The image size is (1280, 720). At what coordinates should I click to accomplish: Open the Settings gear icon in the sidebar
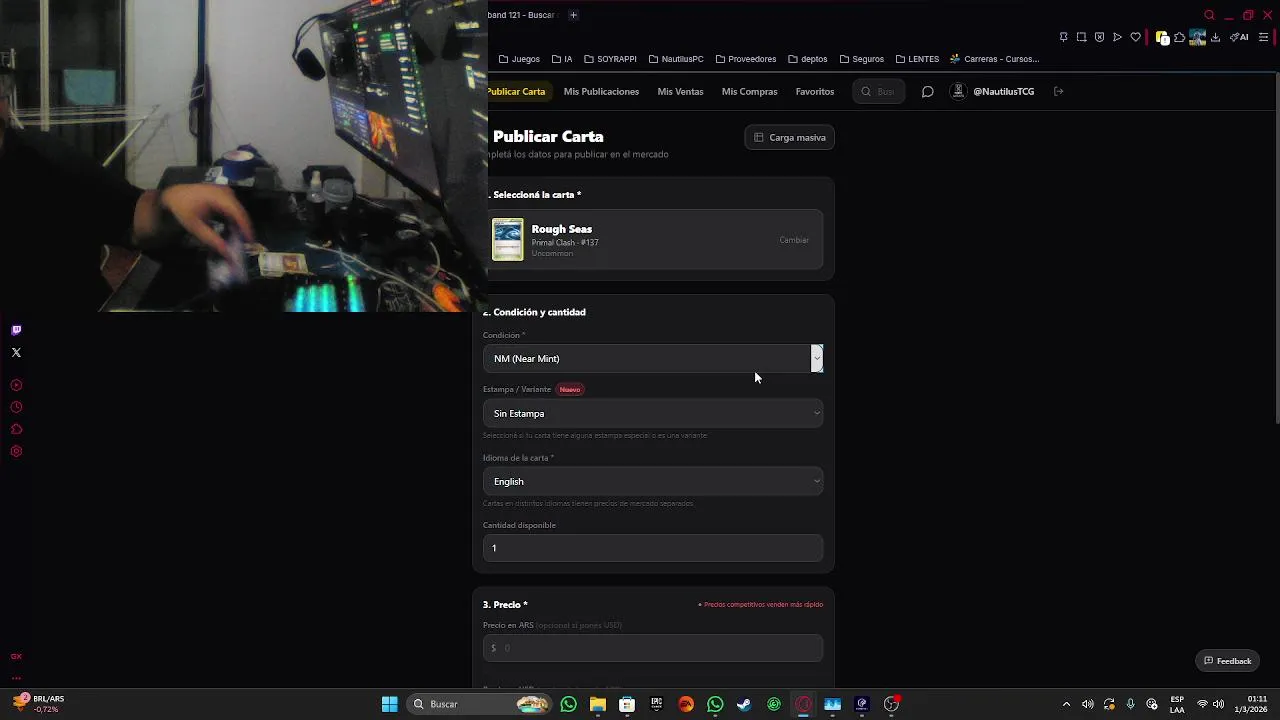tap(16, 451)
